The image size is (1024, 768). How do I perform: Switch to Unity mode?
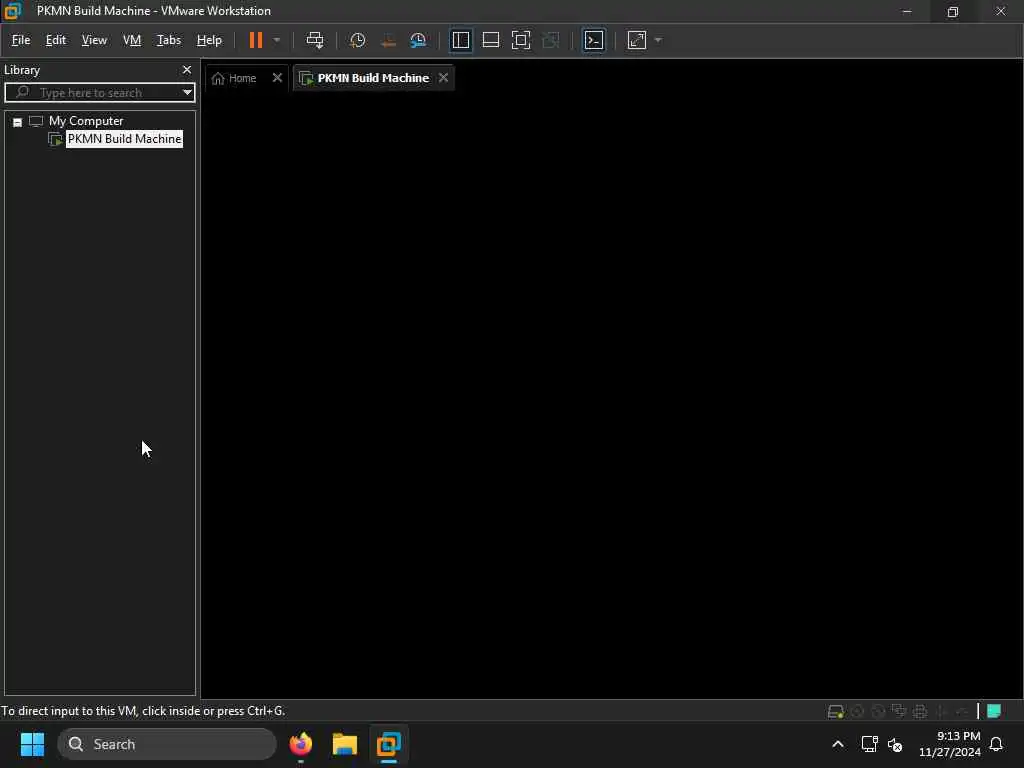[551, 40]
